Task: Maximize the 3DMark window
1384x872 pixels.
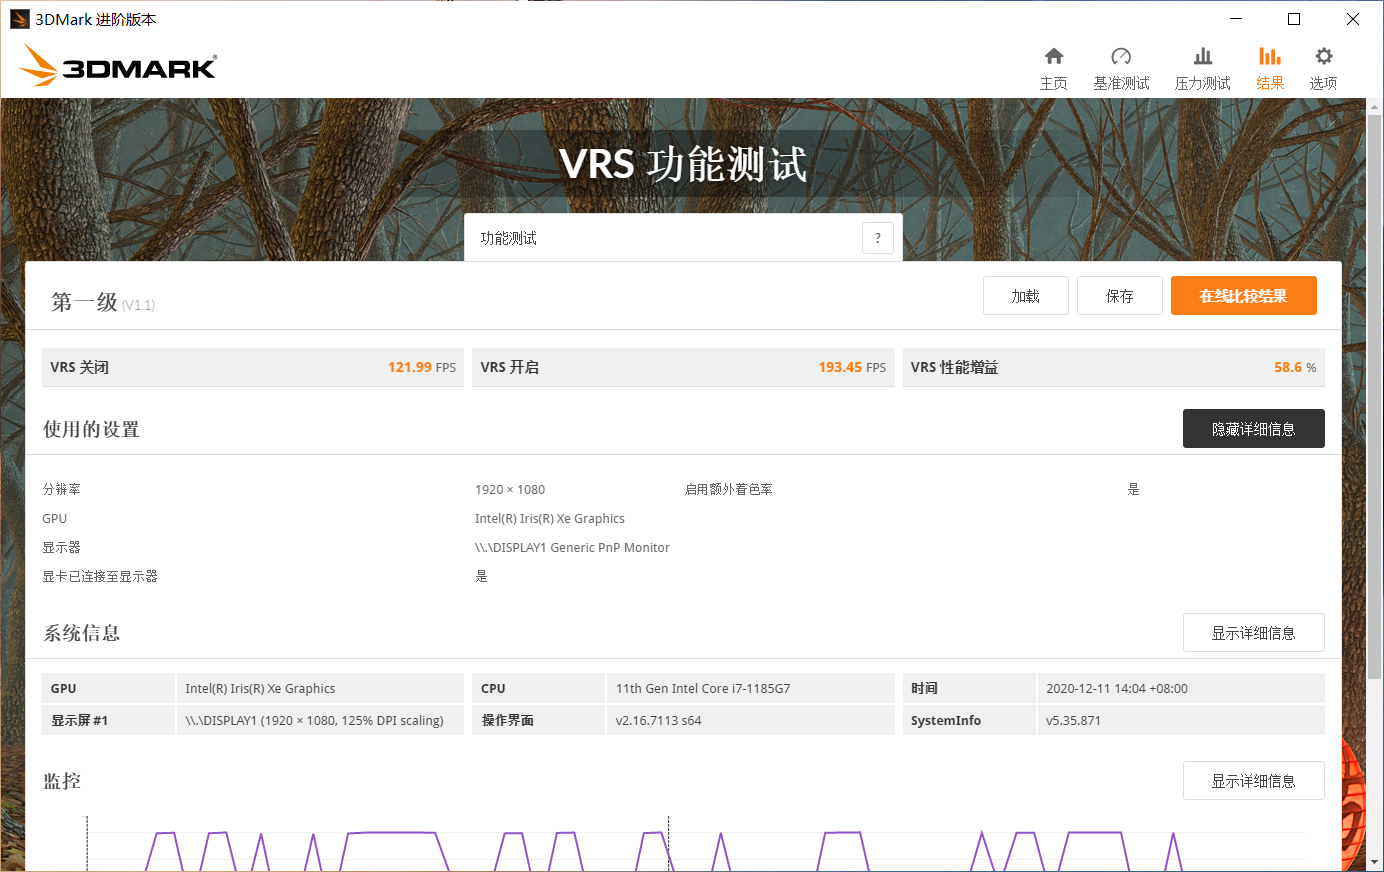Action: pyautogui.click(x=1294, y=19)
